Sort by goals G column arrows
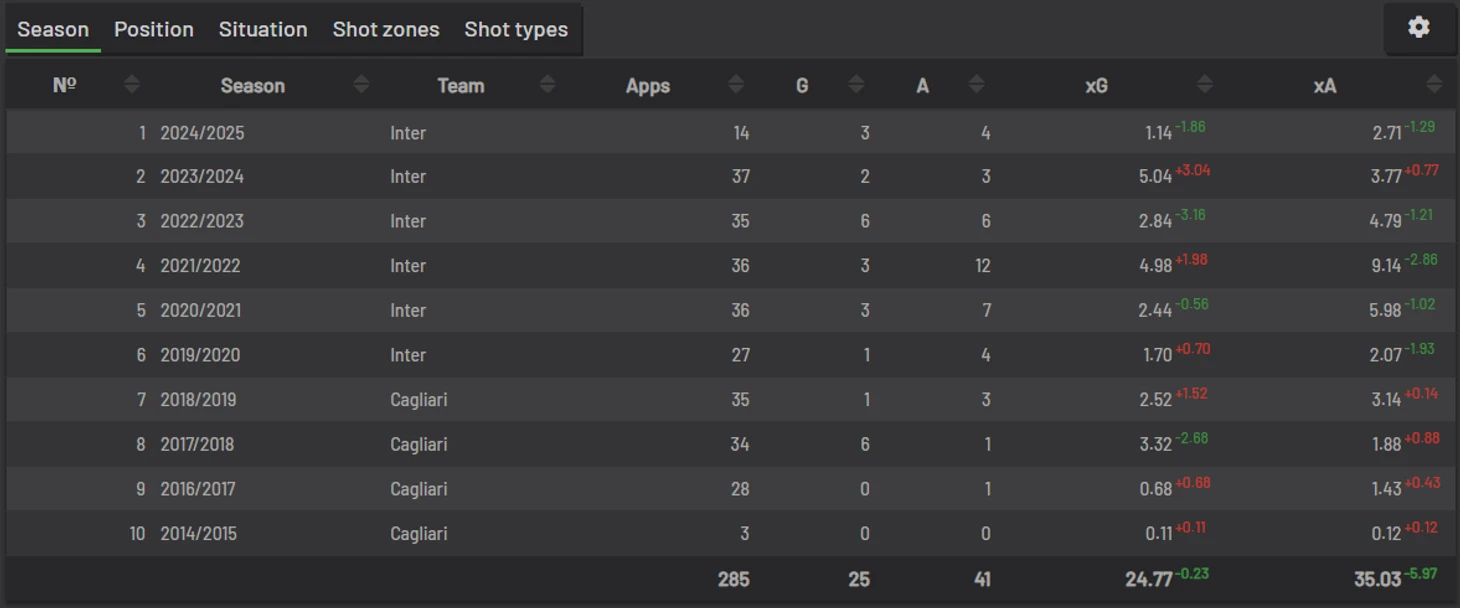1460x608 pixels. [x=856, y=85]
